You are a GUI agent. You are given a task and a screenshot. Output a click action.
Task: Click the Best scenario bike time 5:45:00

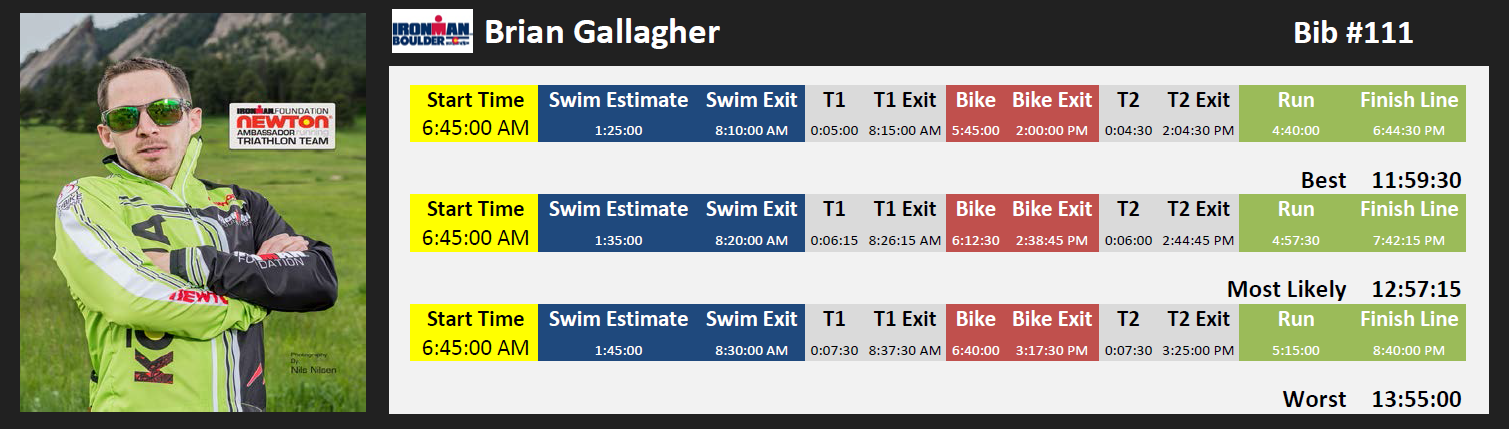pos(975,131)
